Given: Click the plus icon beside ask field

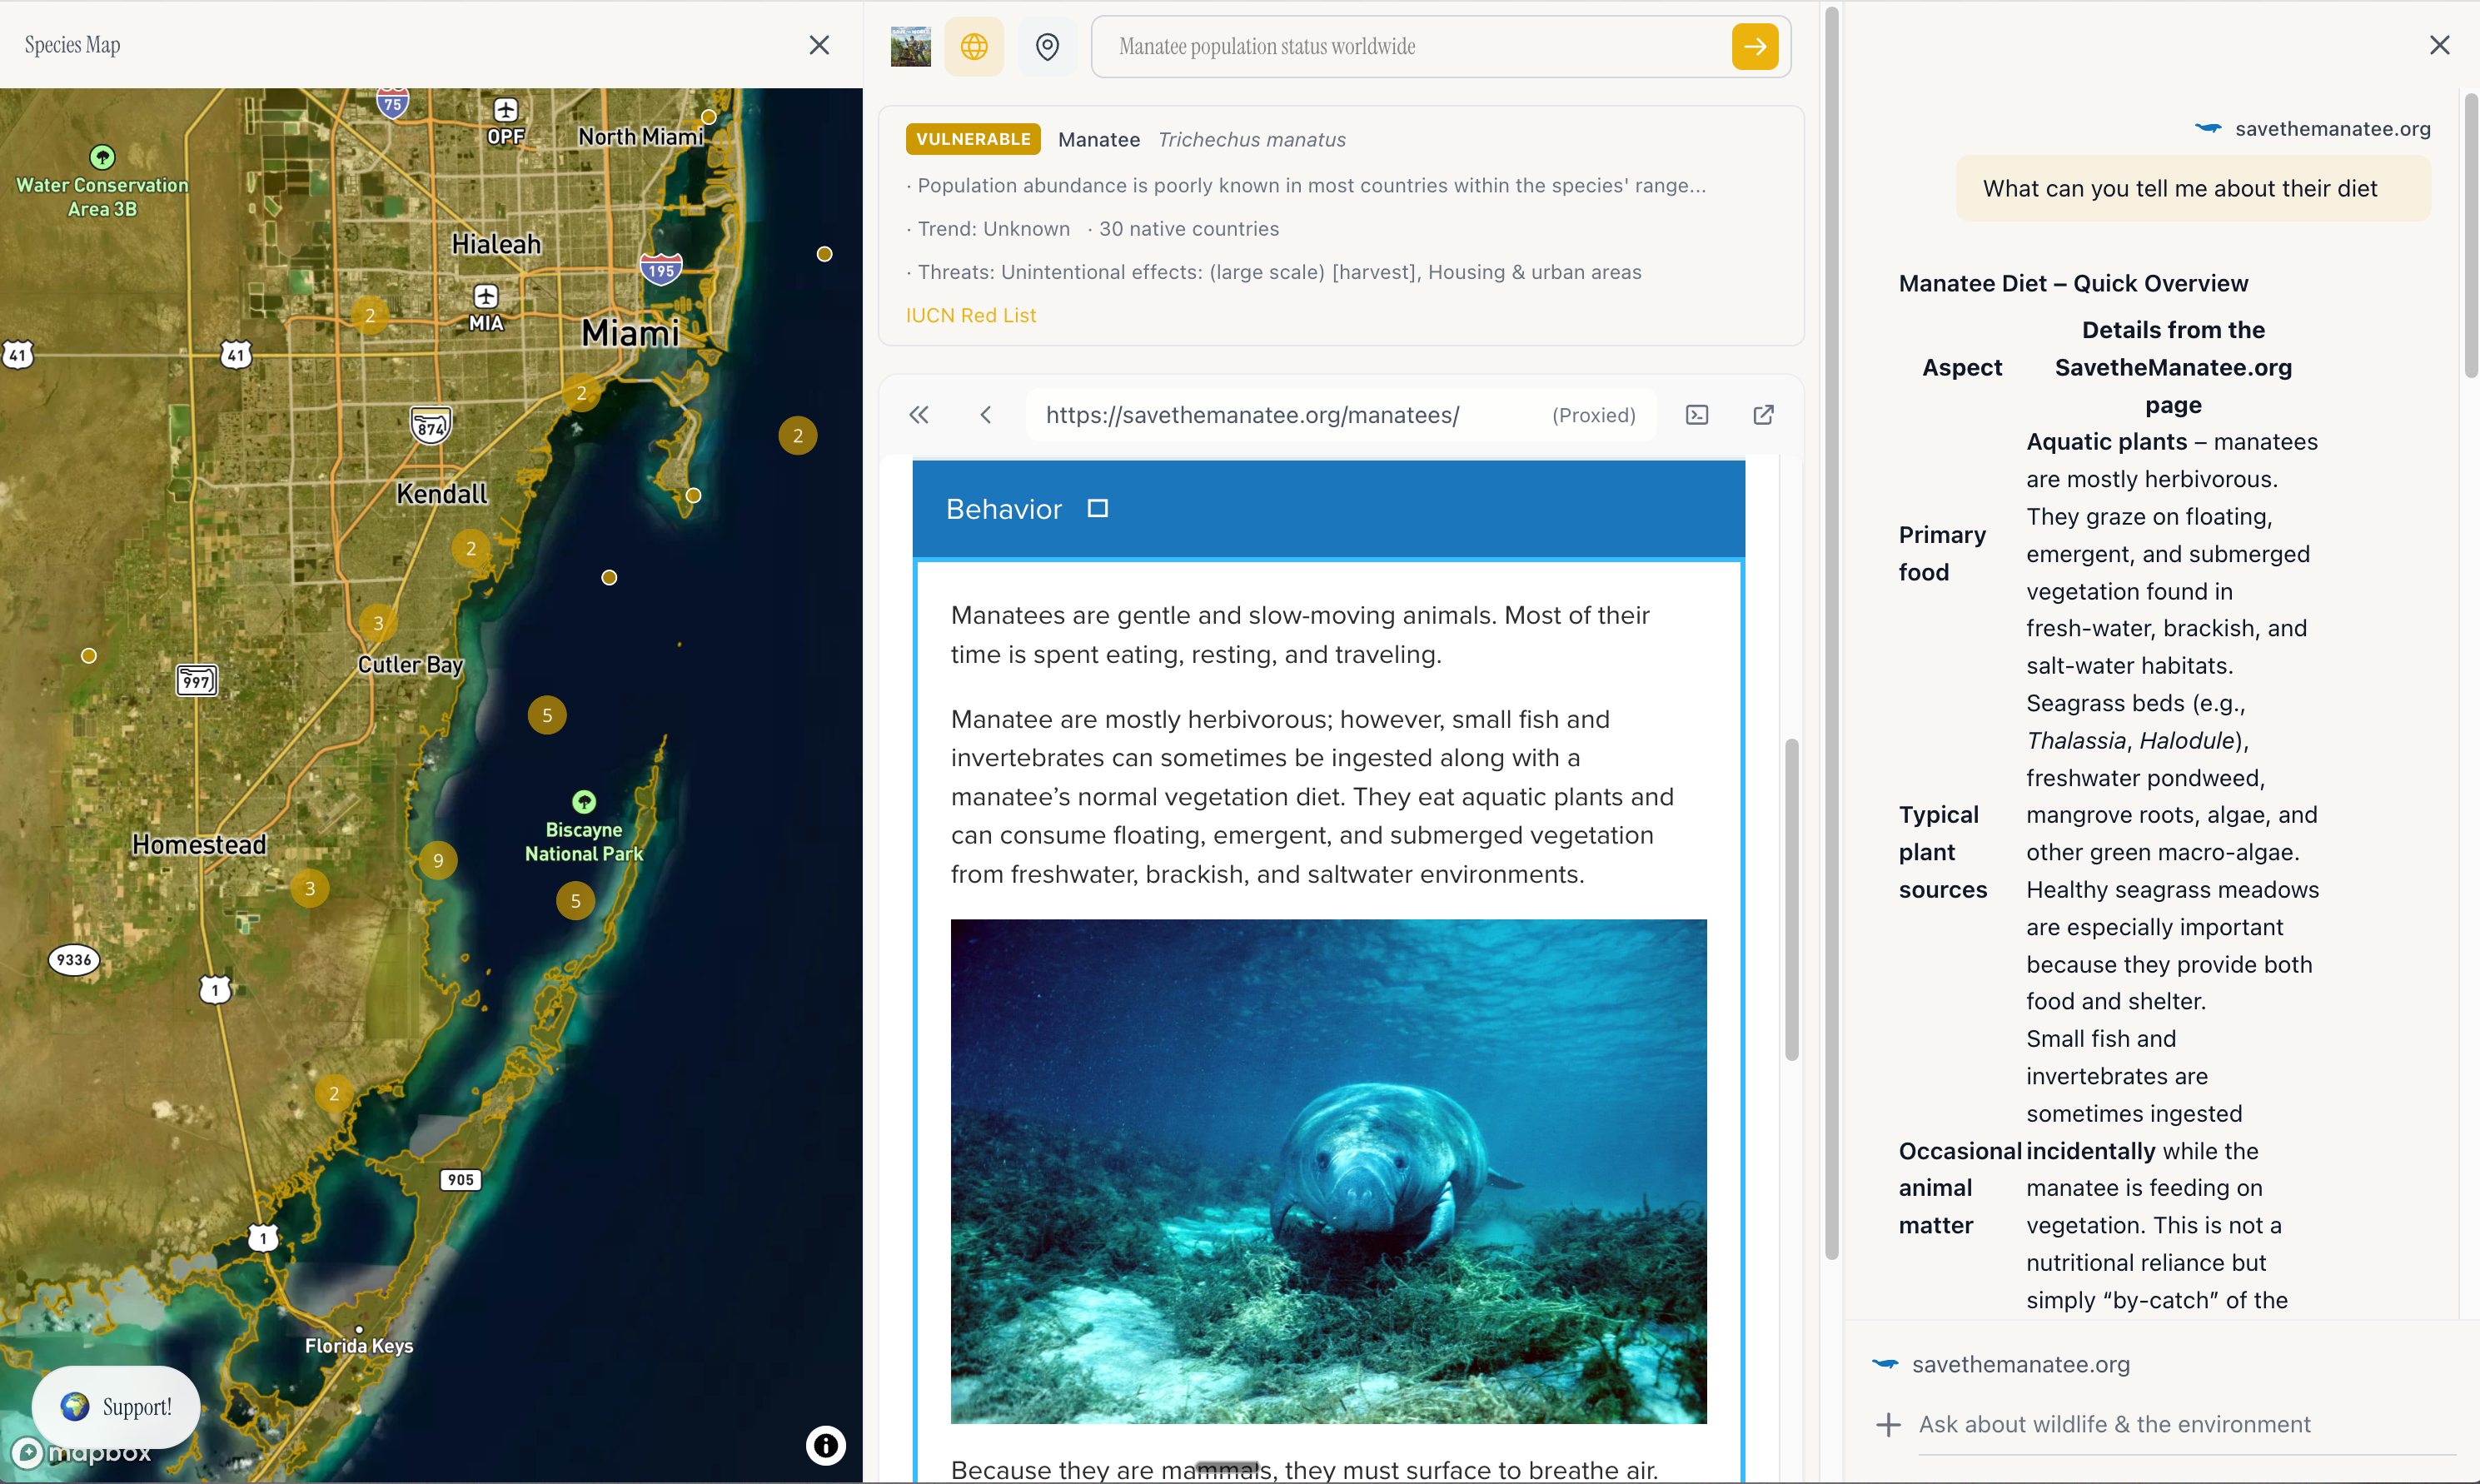Looking at the screenshot, I should coord(1888,1425).
